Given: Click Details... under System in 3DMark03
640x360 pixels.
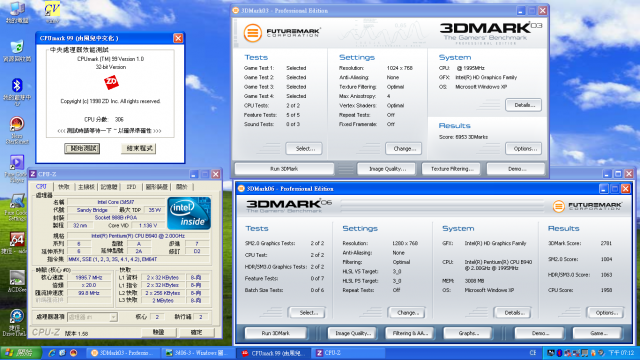Looking at the screenshot, I should tap(523, 105).
